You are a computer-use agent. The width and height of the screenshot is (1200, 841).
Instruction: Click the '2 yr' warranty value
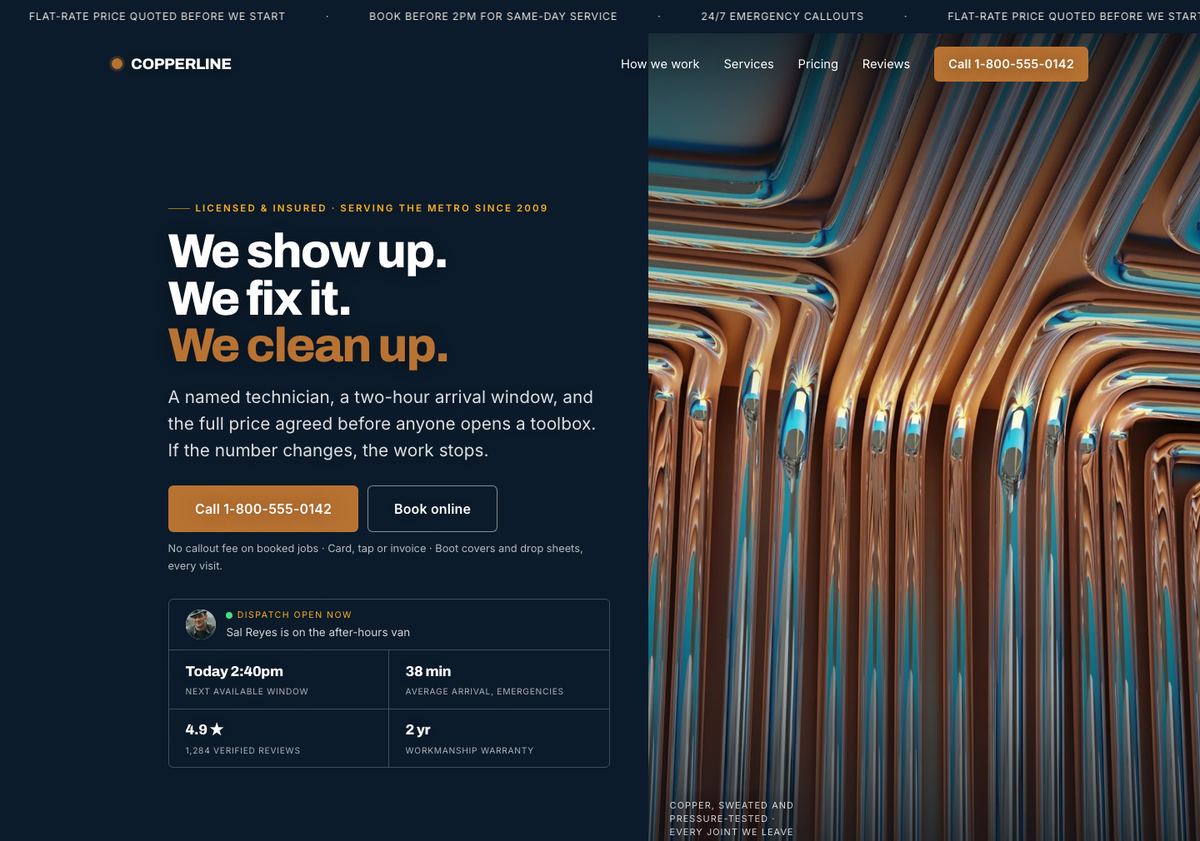(418, 730)
